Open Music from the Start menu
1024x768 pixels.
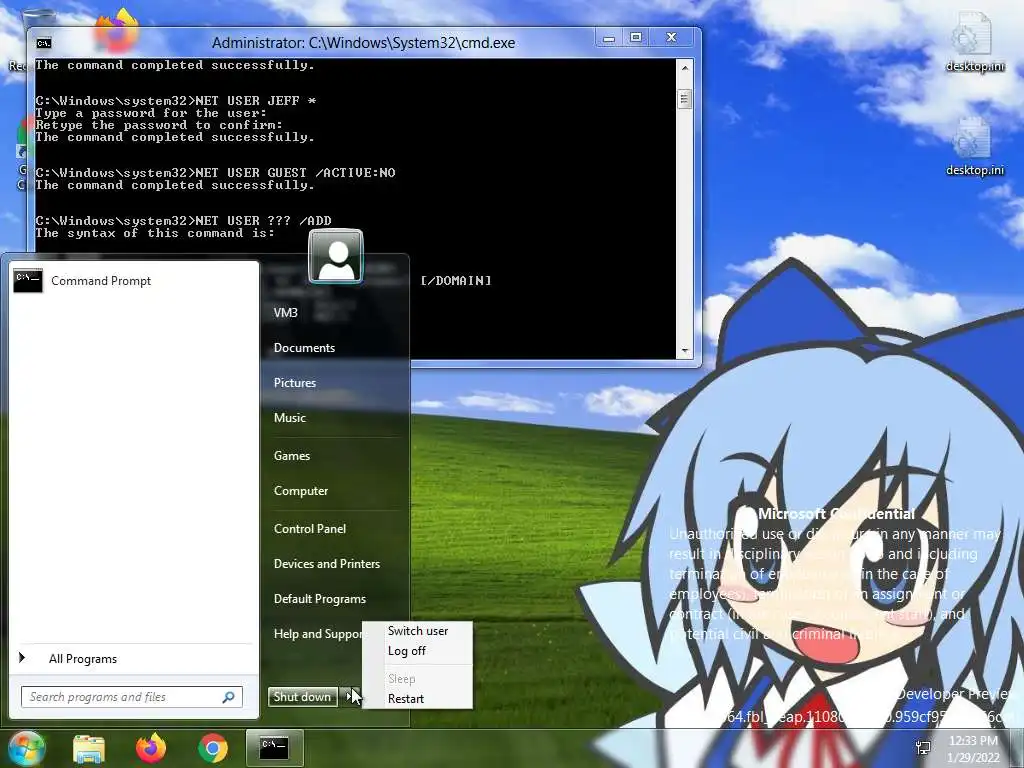pos(290,418)
